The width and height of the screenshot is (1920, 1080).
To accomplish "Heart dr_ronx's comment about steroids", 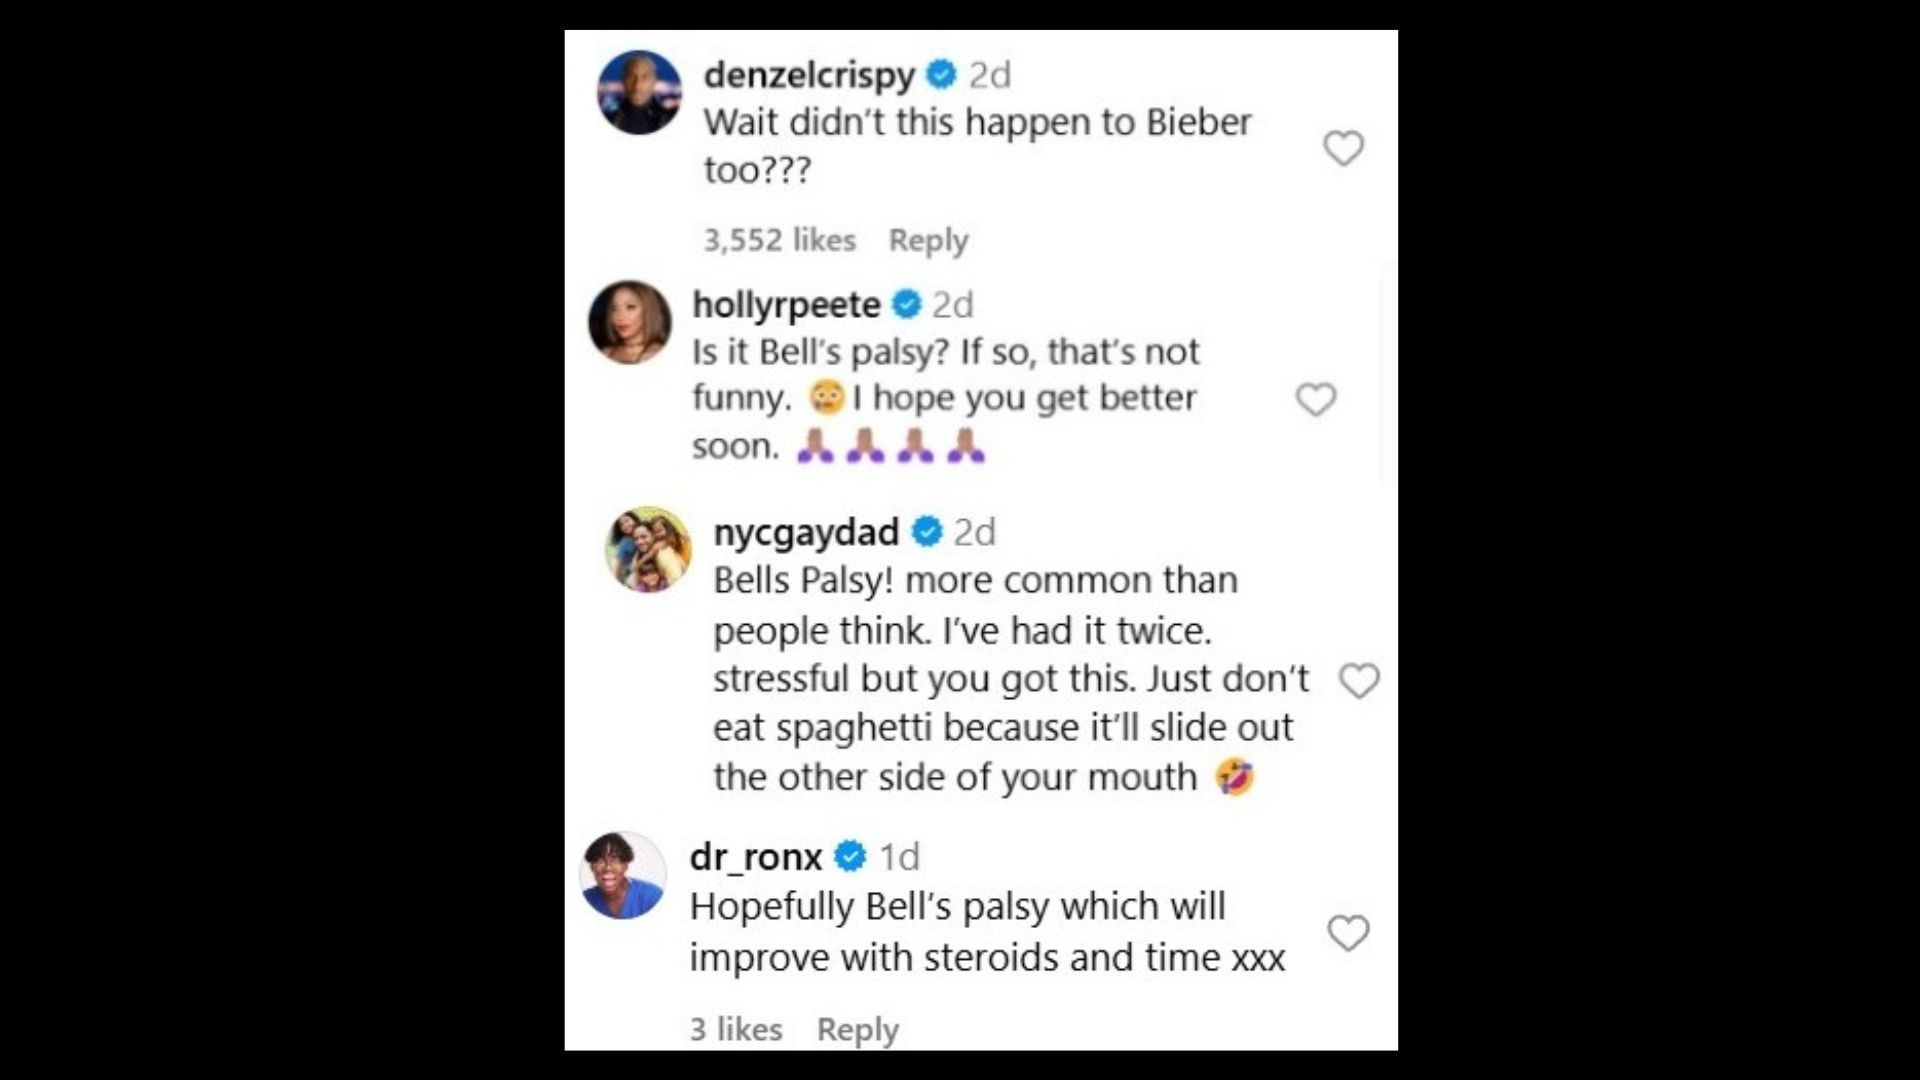I will [x=1347, y=933].
